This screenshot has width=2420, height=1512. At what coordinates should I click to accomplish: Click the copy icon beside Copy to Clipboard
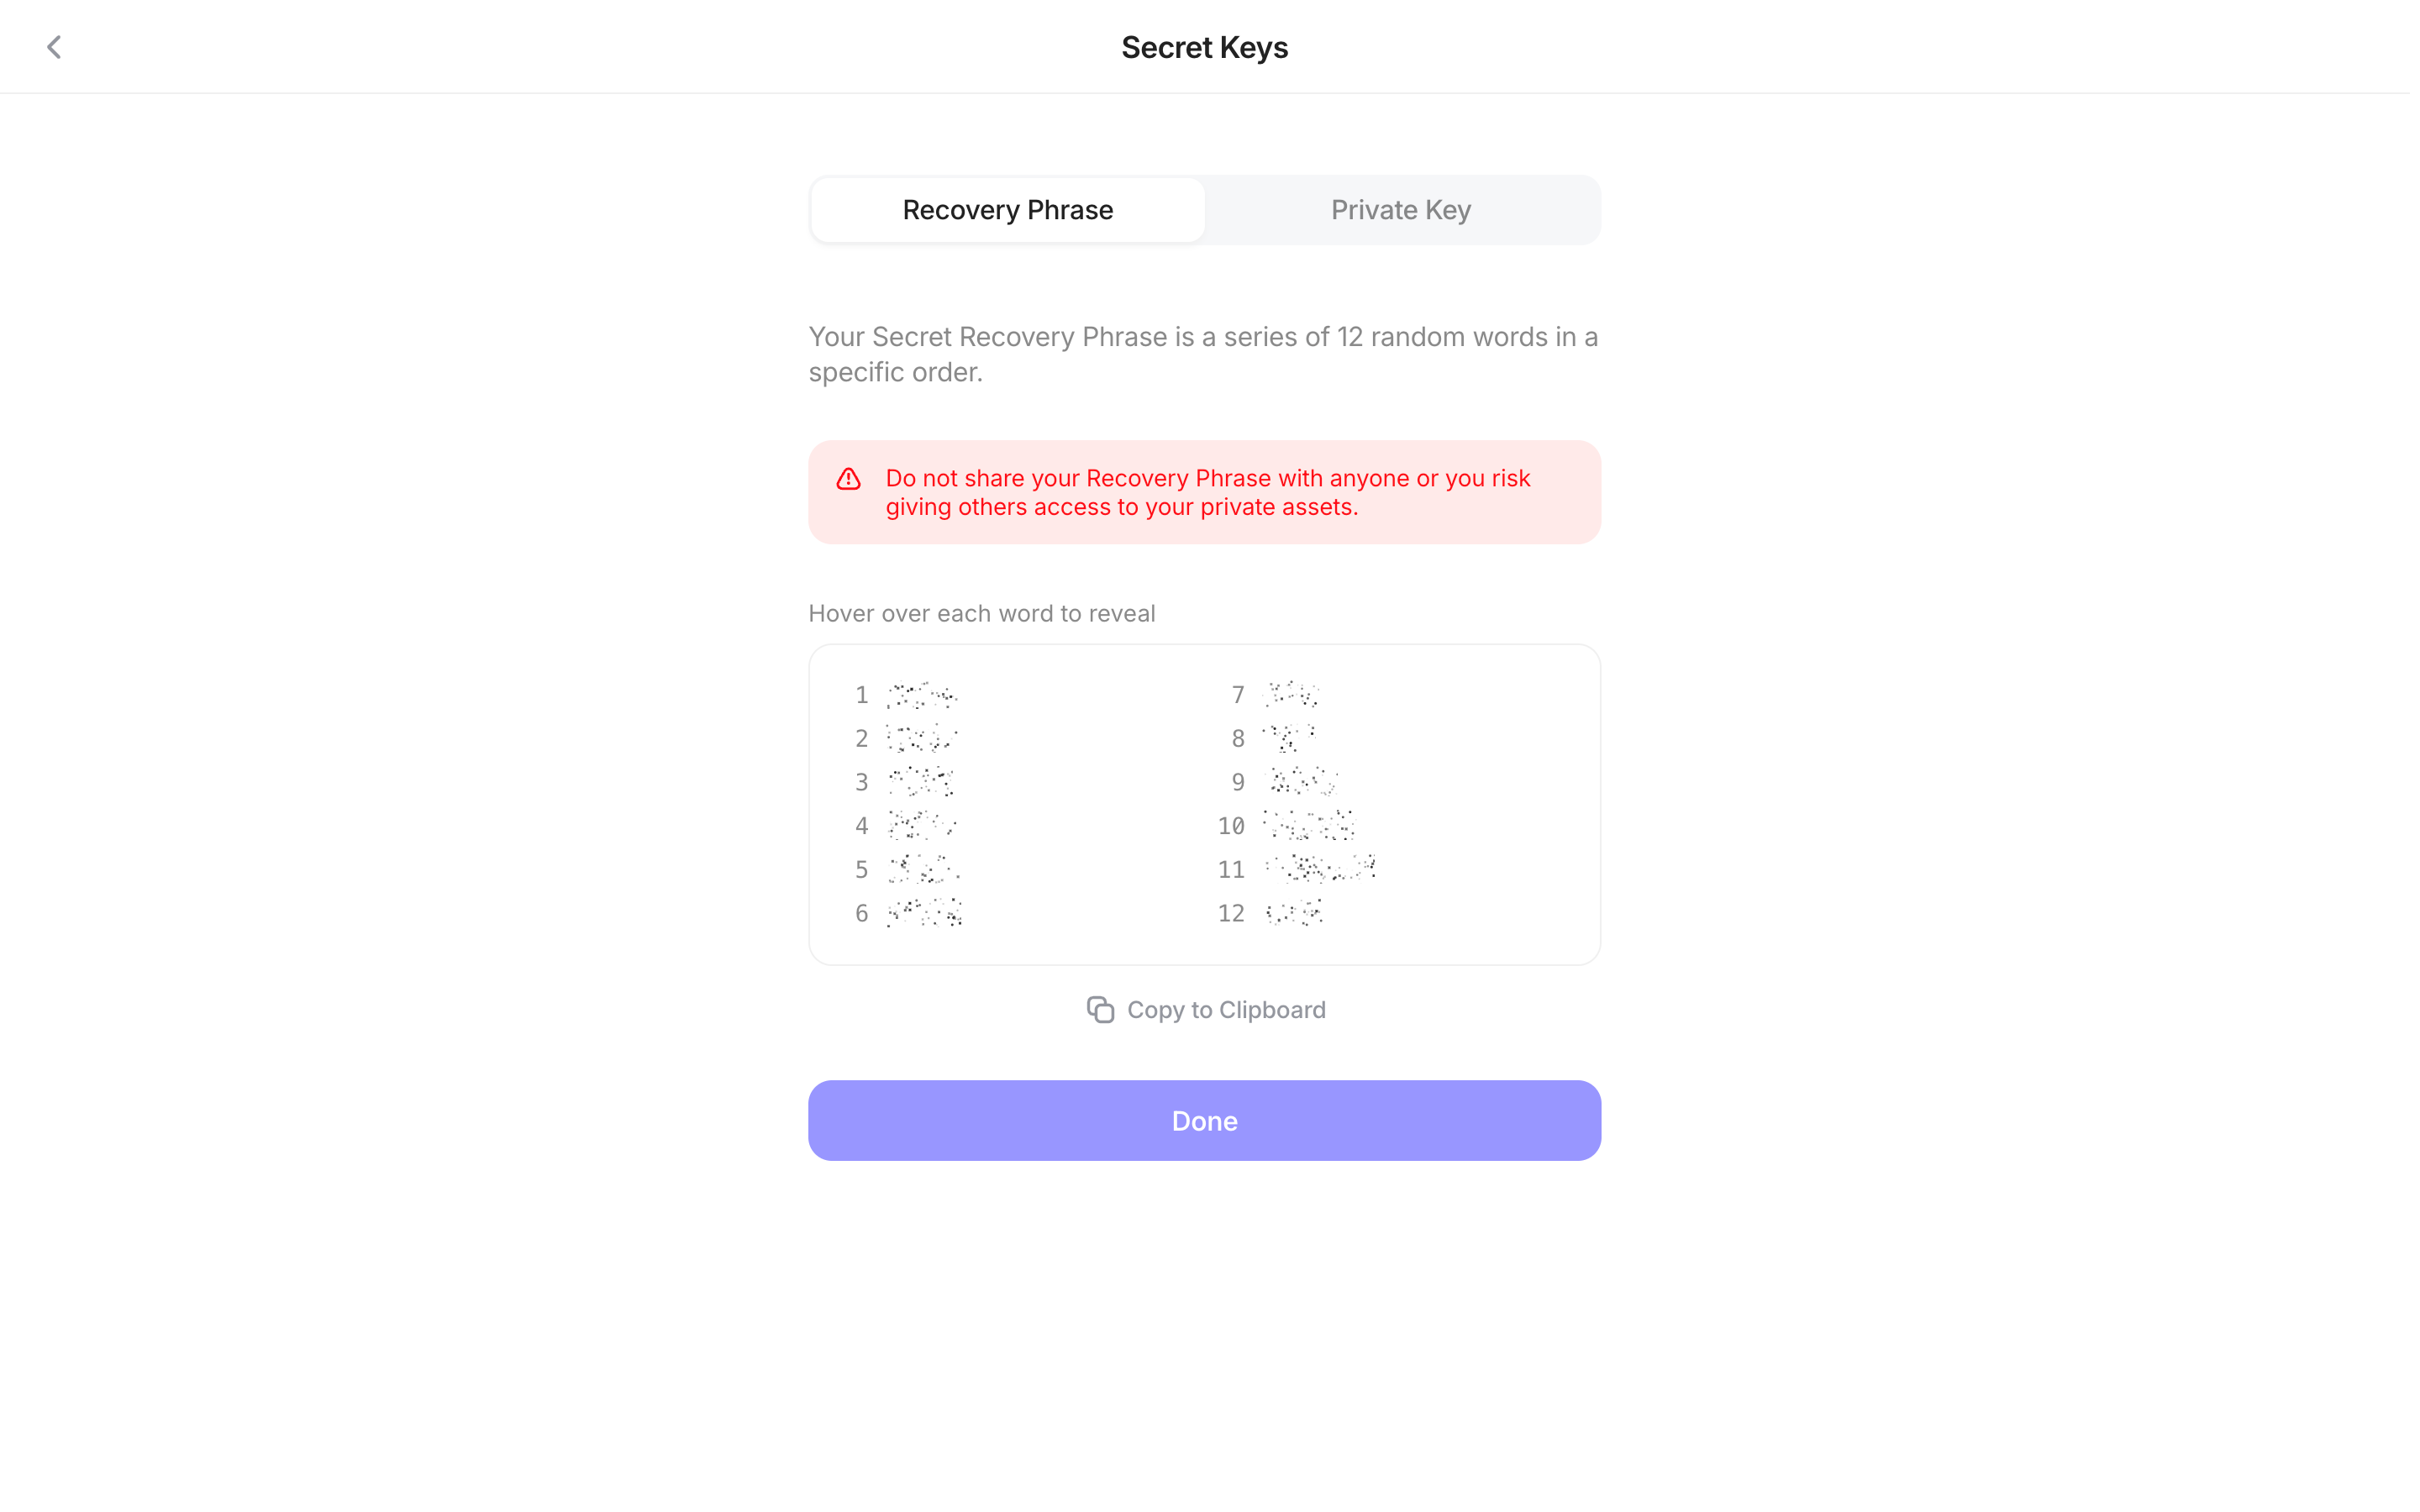coord(1105,1014)
